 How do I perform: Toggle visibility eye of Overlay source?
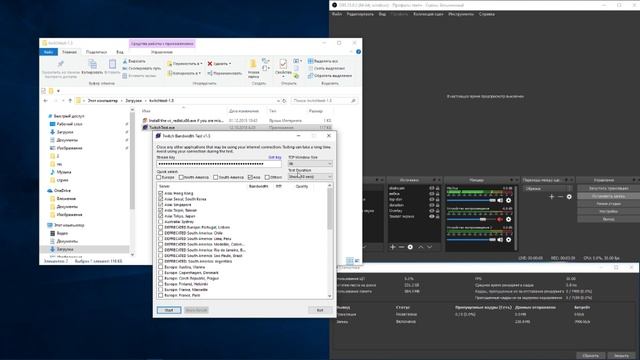coord(431,211)
